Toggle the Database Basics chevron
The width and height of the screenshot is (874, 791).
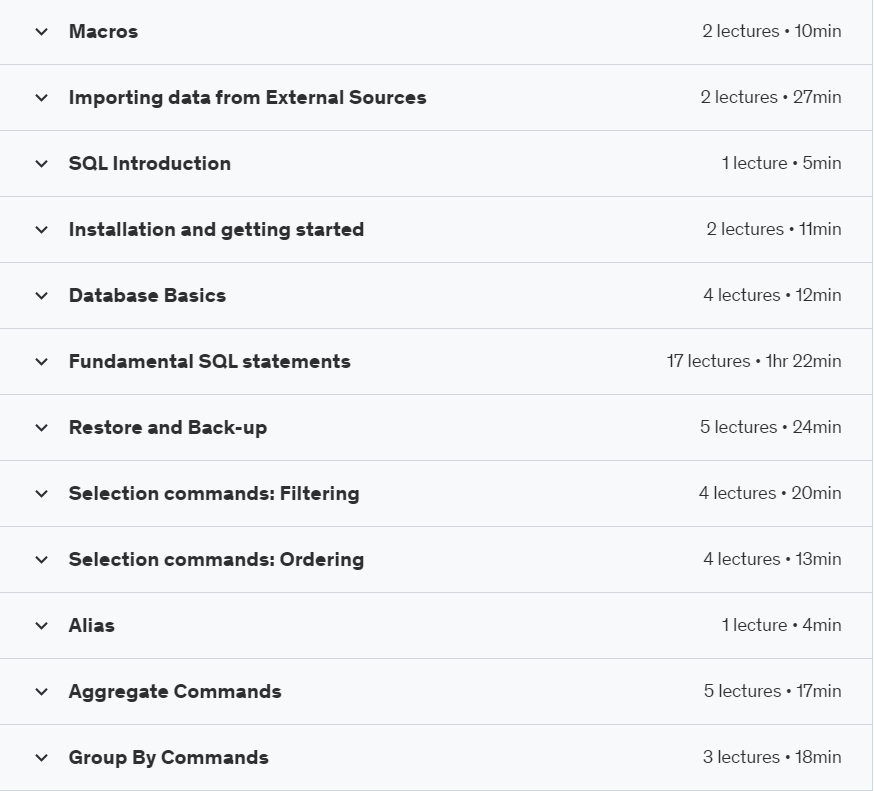pos(41,296)
